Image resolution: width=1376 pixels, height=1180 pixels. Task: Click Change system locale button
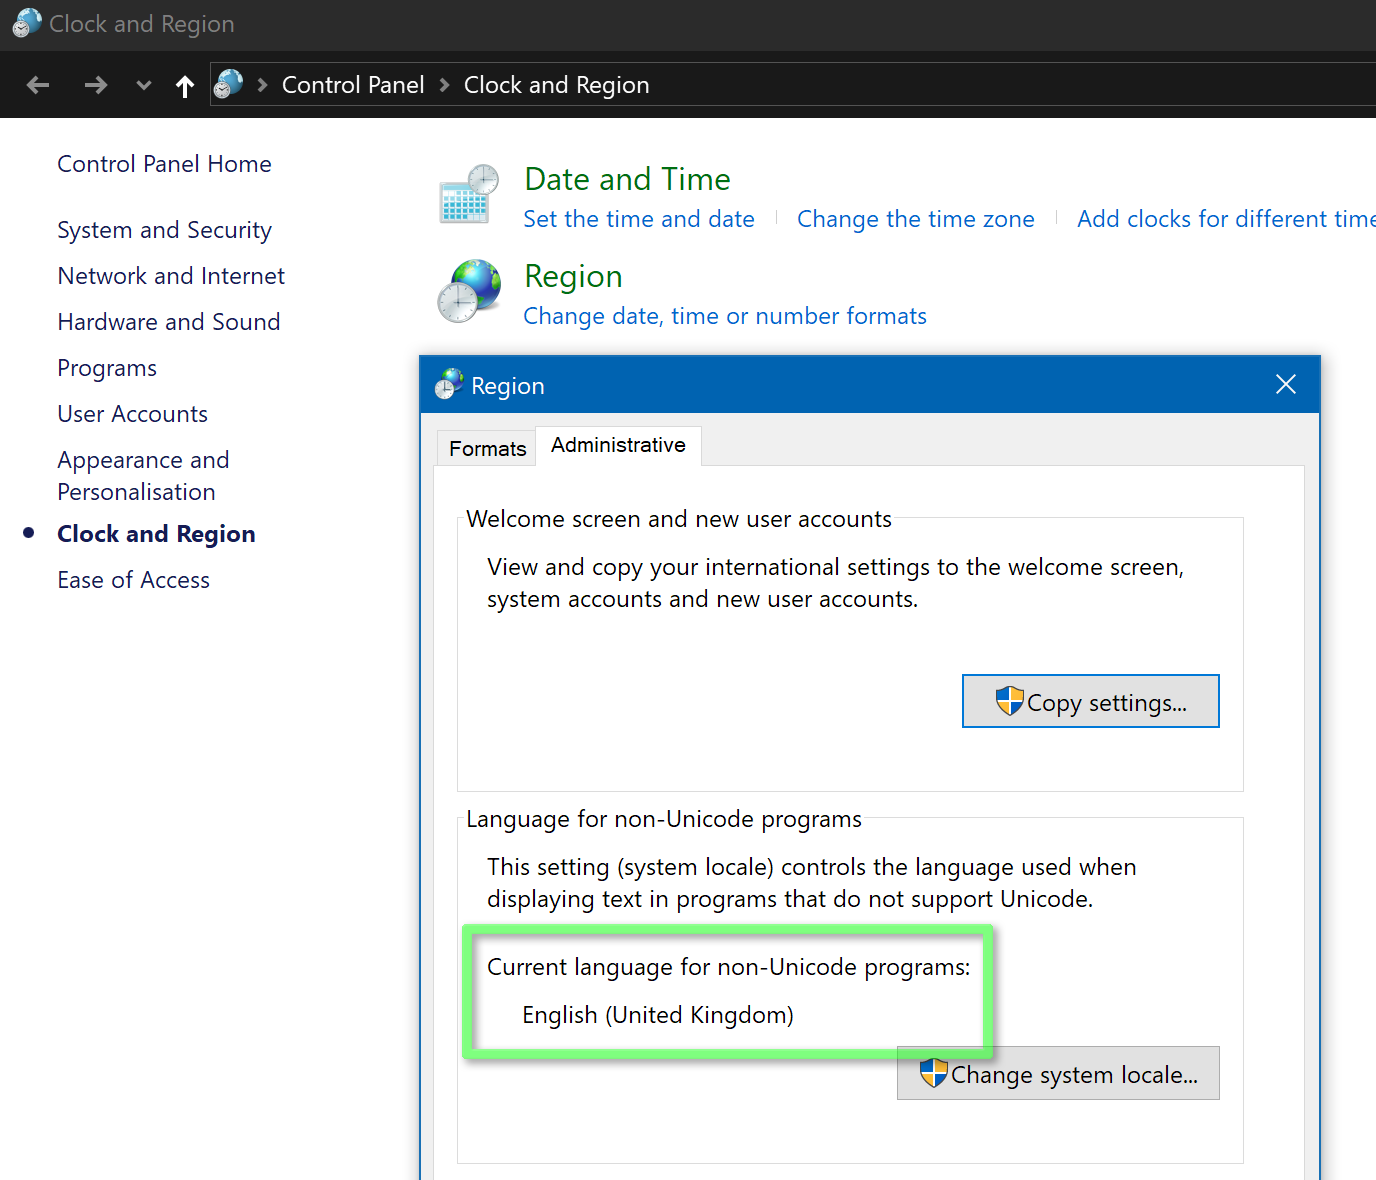coord(1058,1073)
